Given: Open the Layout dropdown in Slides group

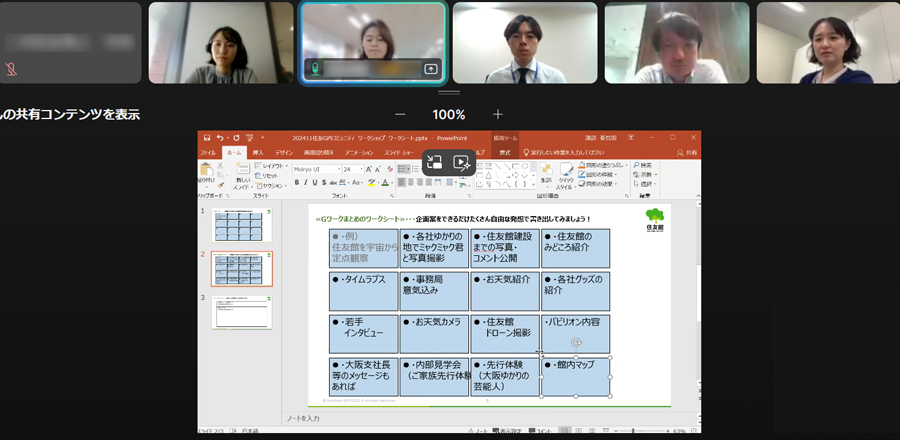Looking at the screenshot, I should [x=271, y=166].
